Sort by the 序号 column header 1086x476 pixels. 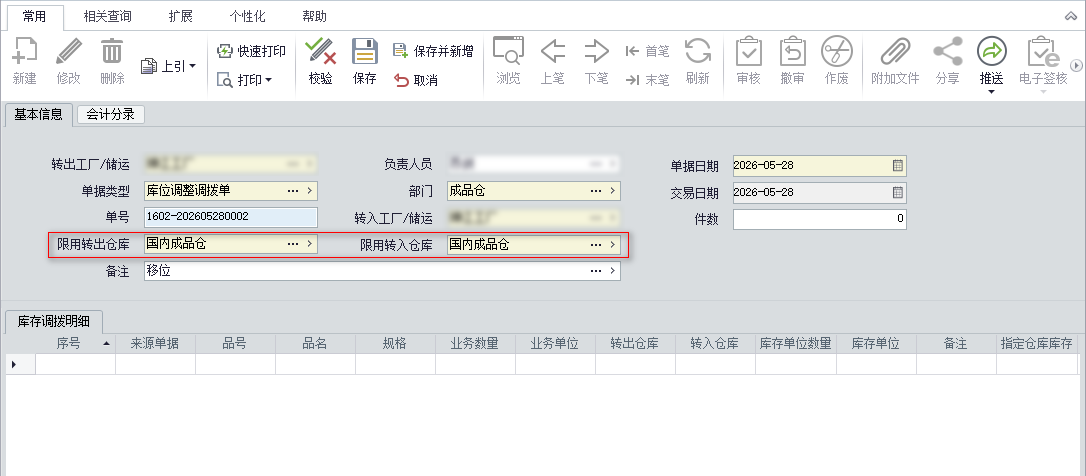point(75,344)
